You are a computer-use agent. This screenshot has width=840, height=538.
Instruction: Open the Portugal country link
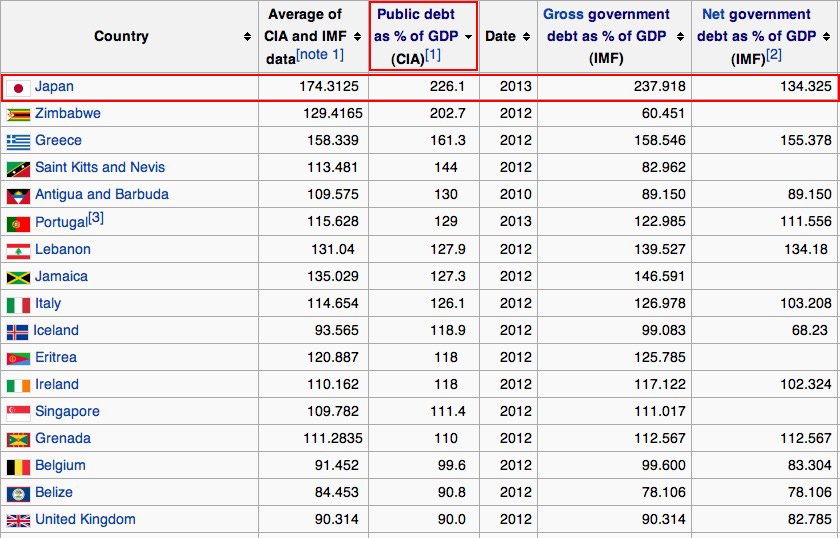point(61,223)
